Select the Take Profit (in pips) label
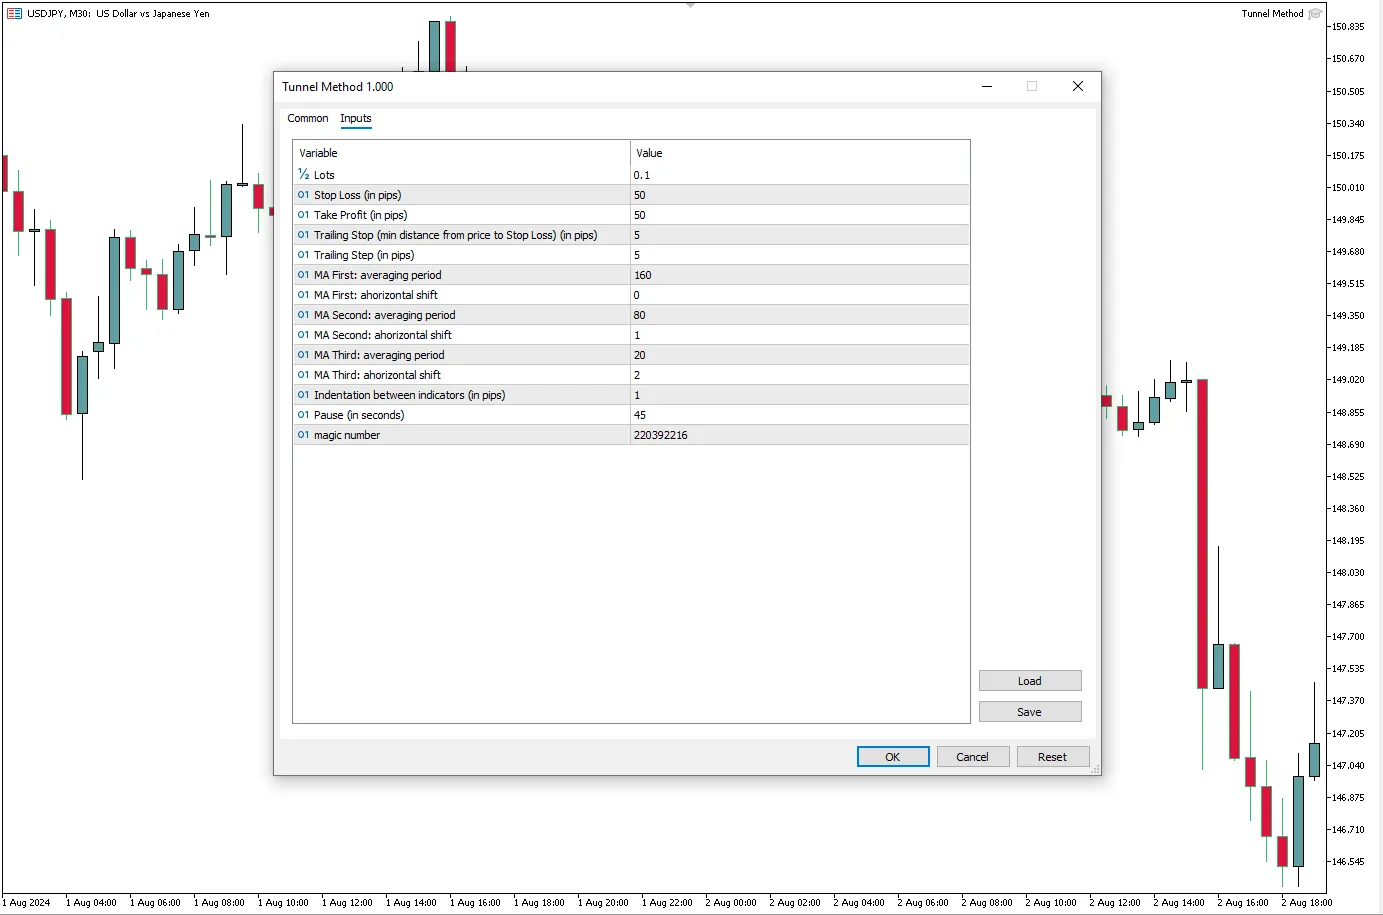This screenshot has width=1383, height=915. coord(361,215)
